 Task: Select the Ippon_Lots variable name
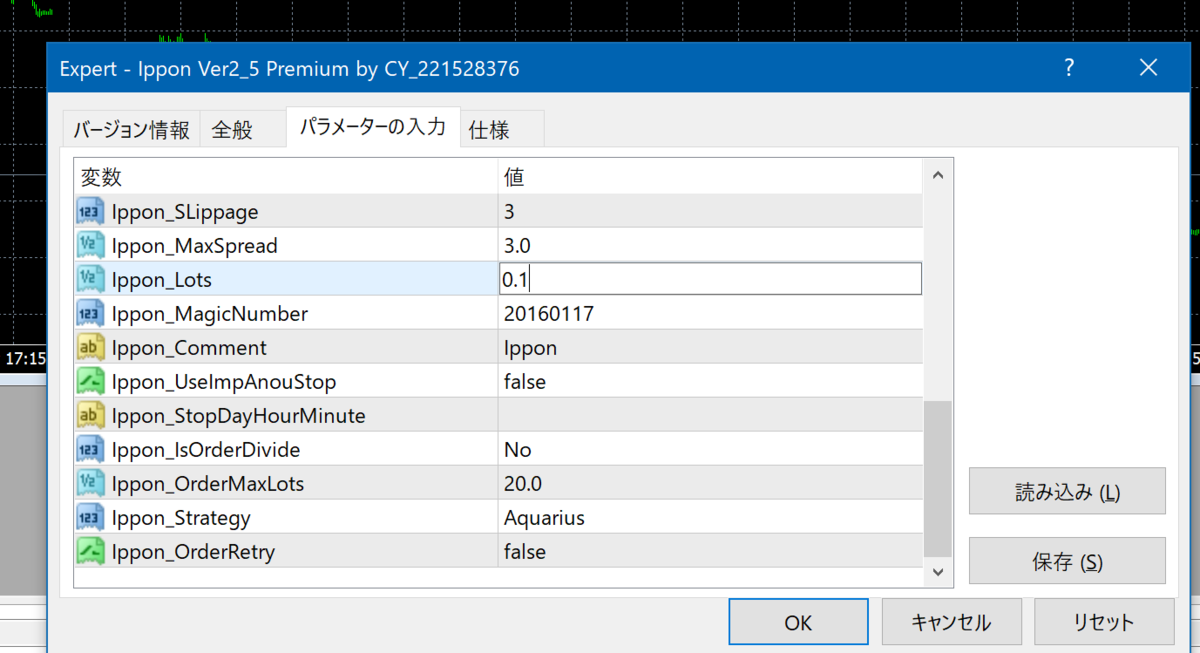point(162,280)
